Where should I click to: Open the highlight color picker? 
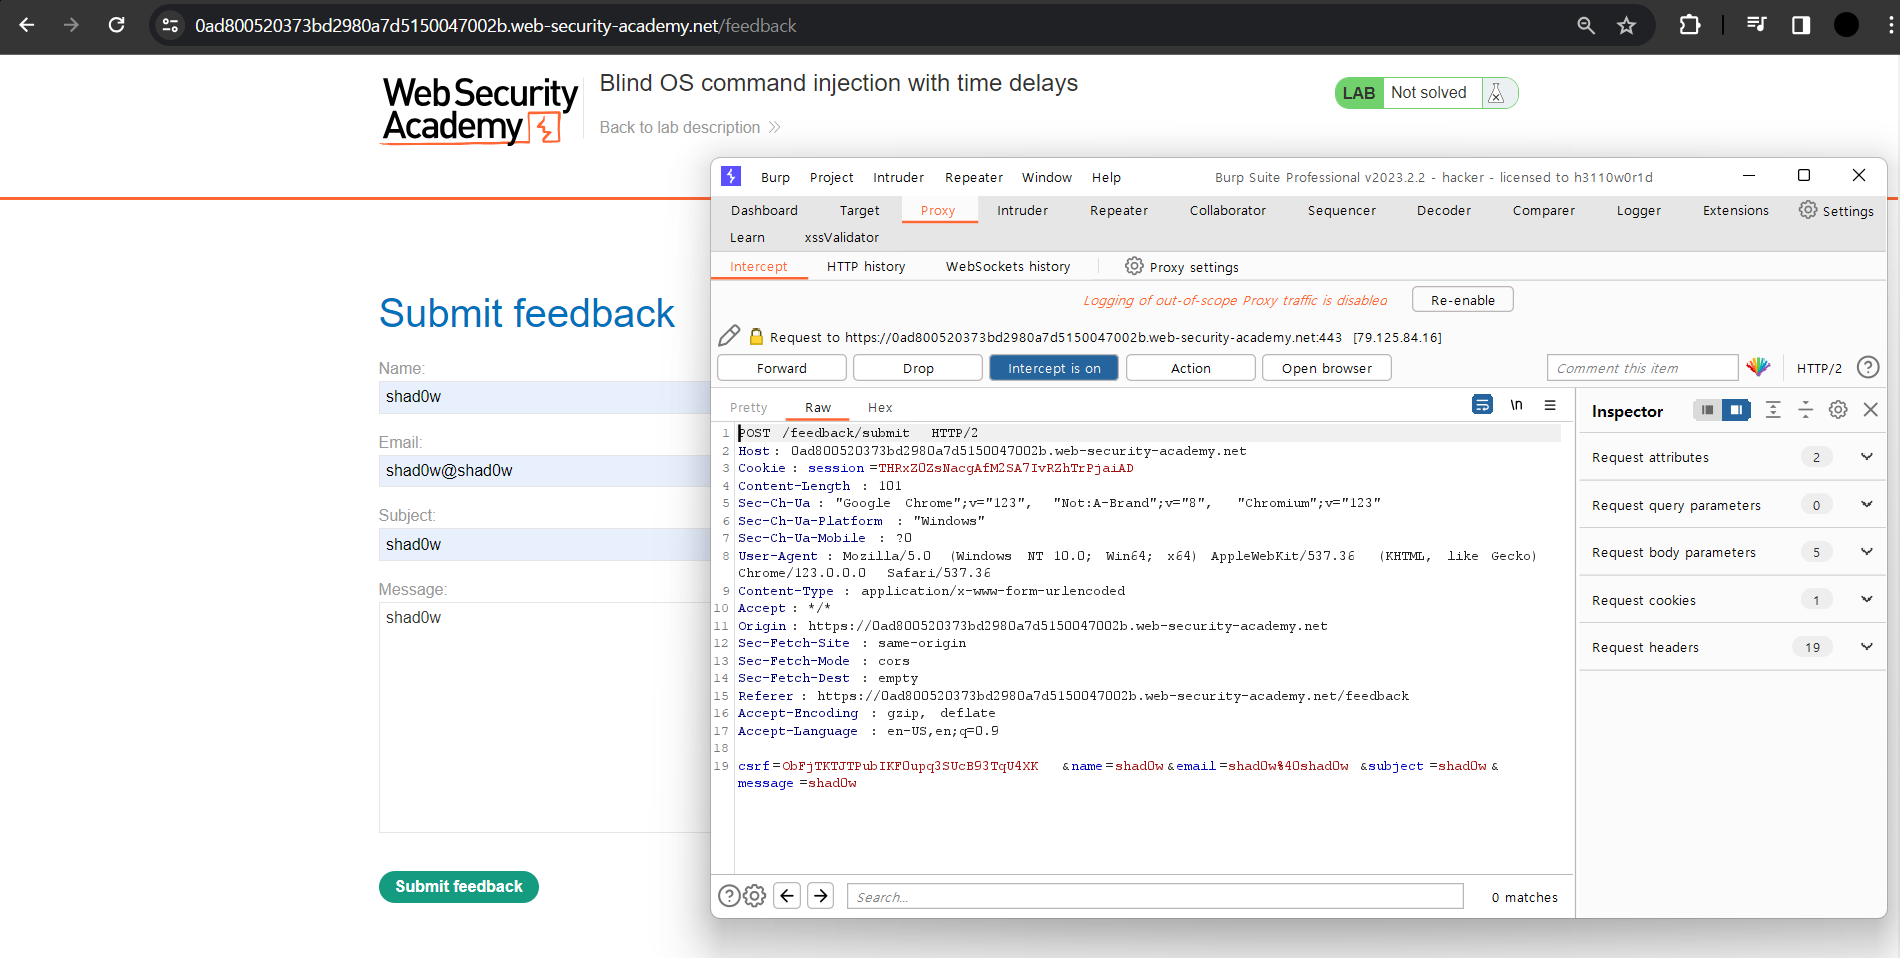(x=1758, y=367)
